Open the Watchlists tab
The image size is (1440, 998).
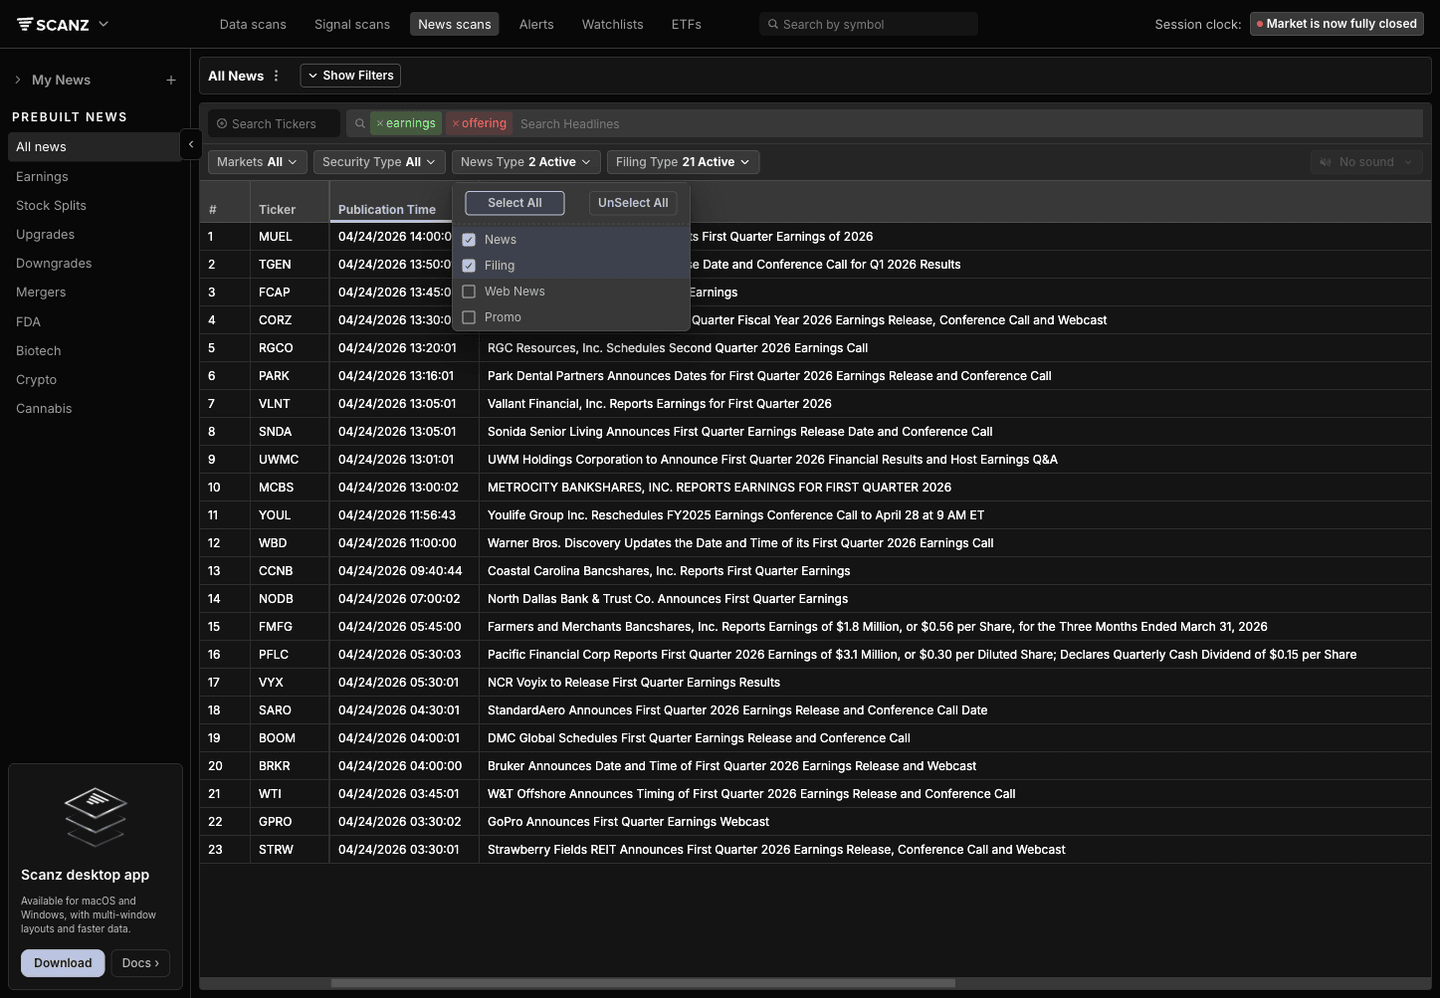click(x=612, y=24)
